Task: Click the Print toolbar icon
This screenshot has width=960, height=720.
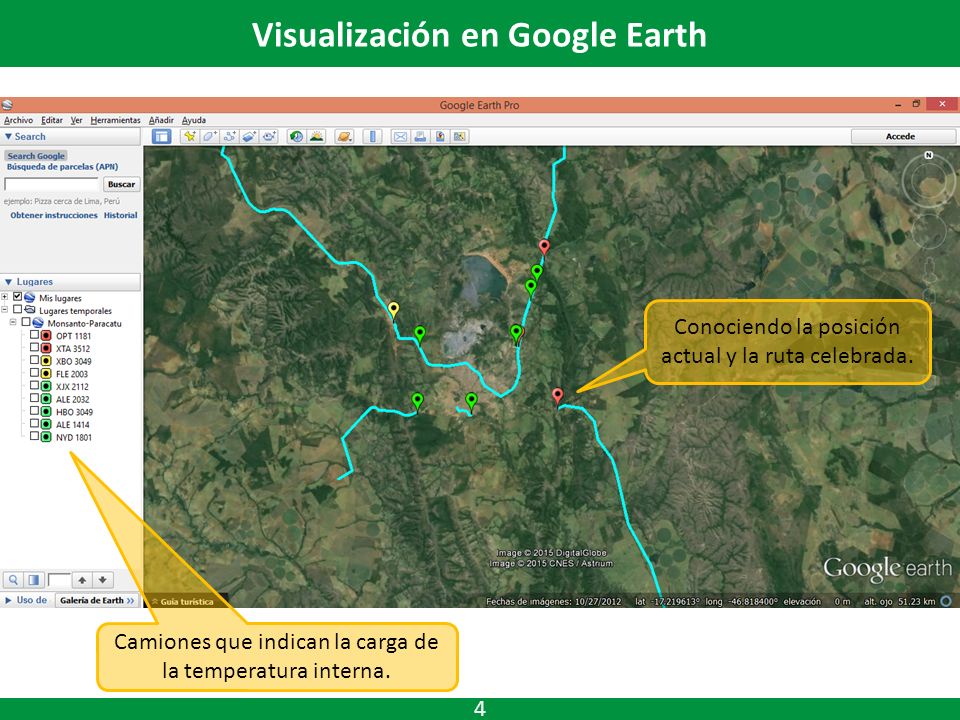Action: [x=420, y=137]
